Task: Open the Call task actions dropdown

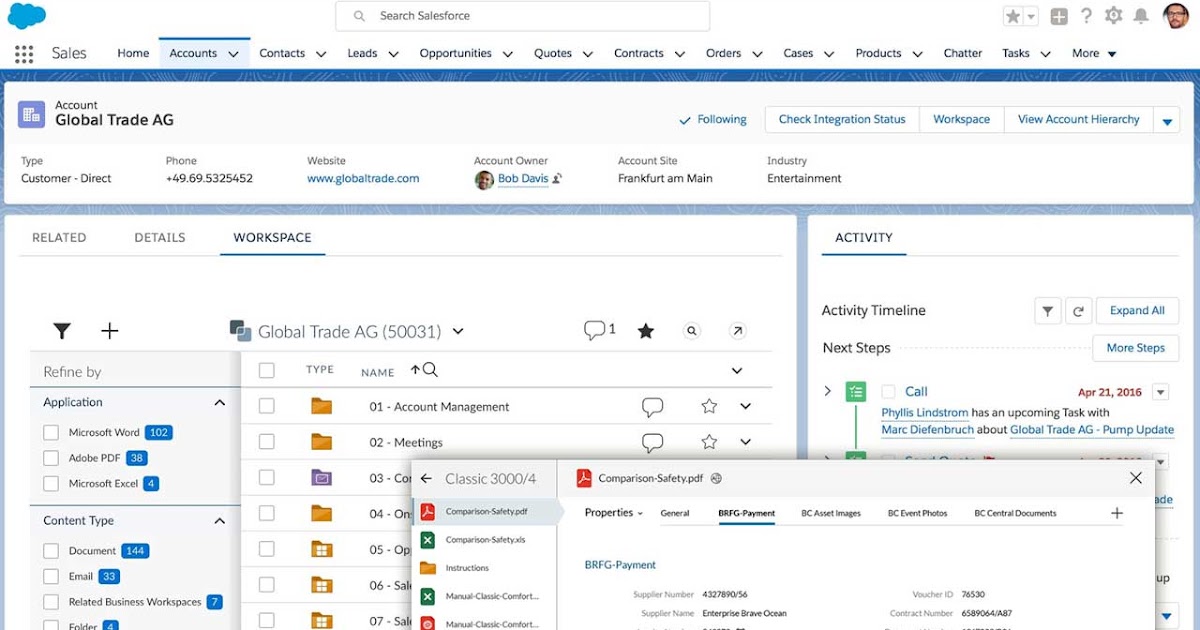Action: [x=1160, y=392]
